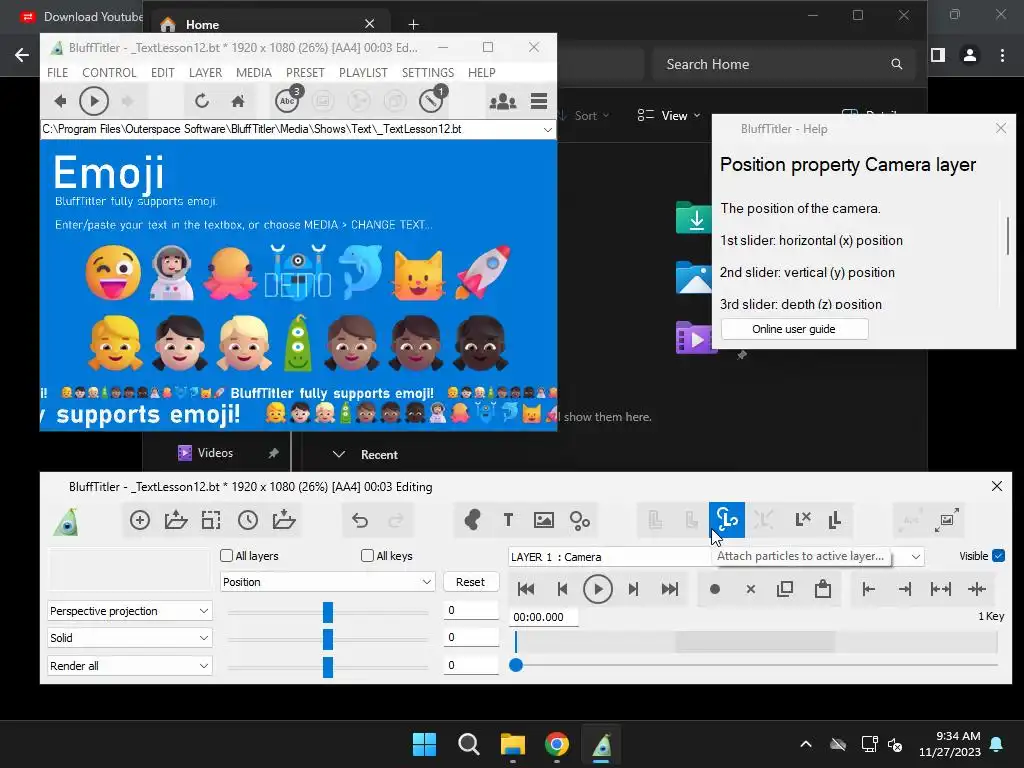The image size is (1024, 768).
Task: Click the fullscreen expand picture icon
Action: point(946,520)
